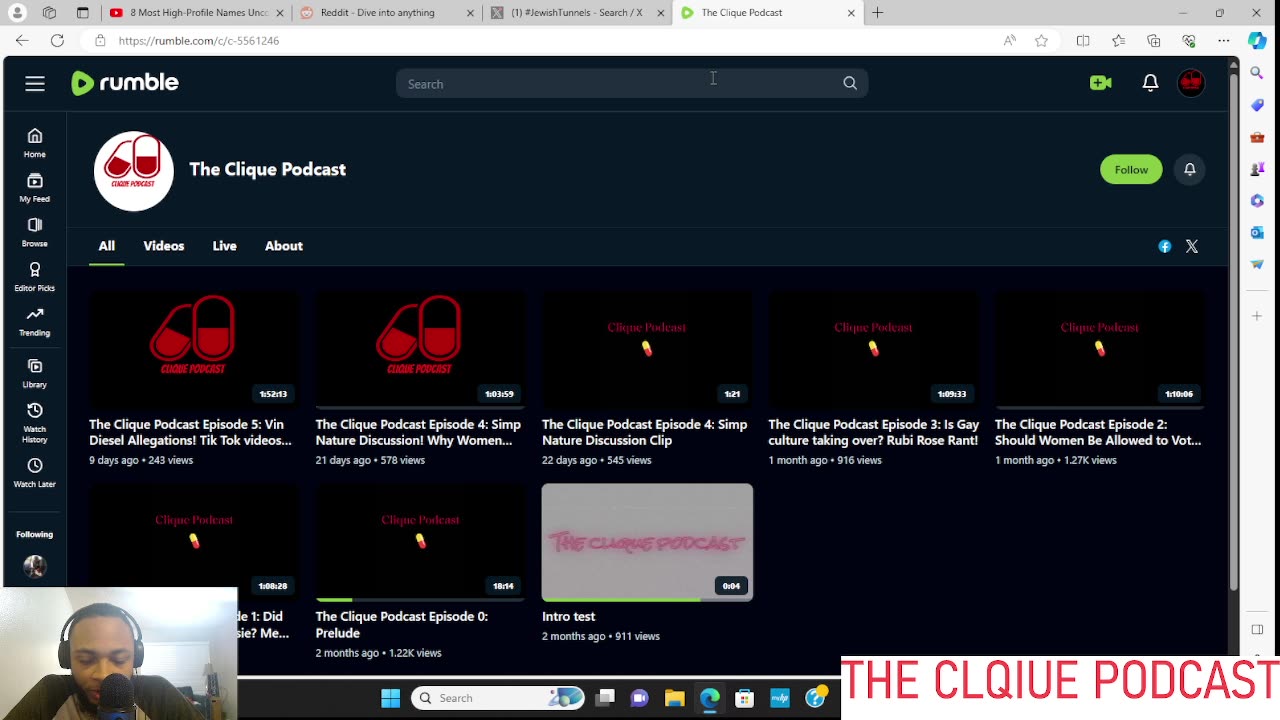Click the Windows taskbar search box
Image resolution: width=1280 pixels, height=720 pixels.
[497, 698]
